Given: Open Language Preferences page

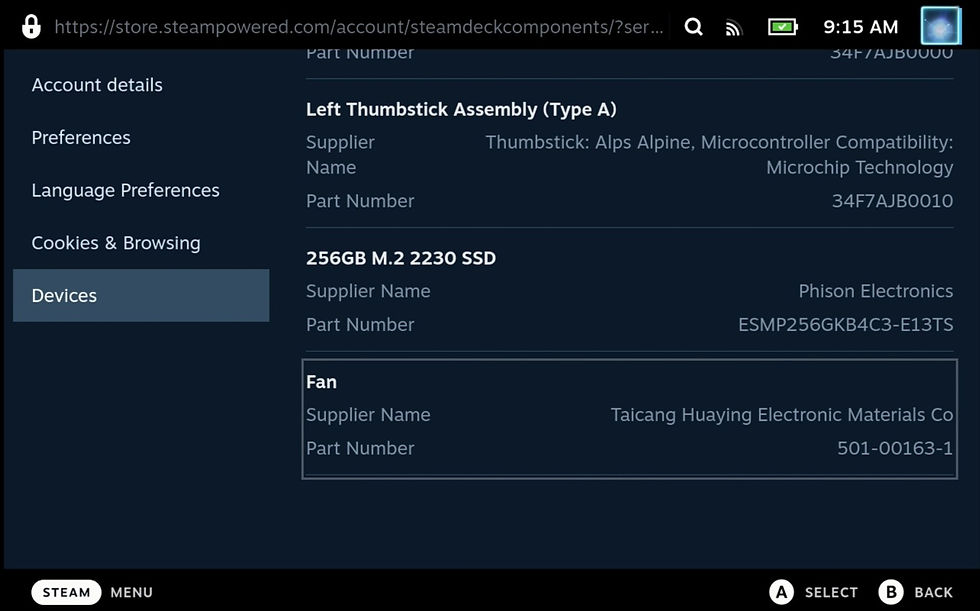Looking at the screenshot, I should [126, 190].
